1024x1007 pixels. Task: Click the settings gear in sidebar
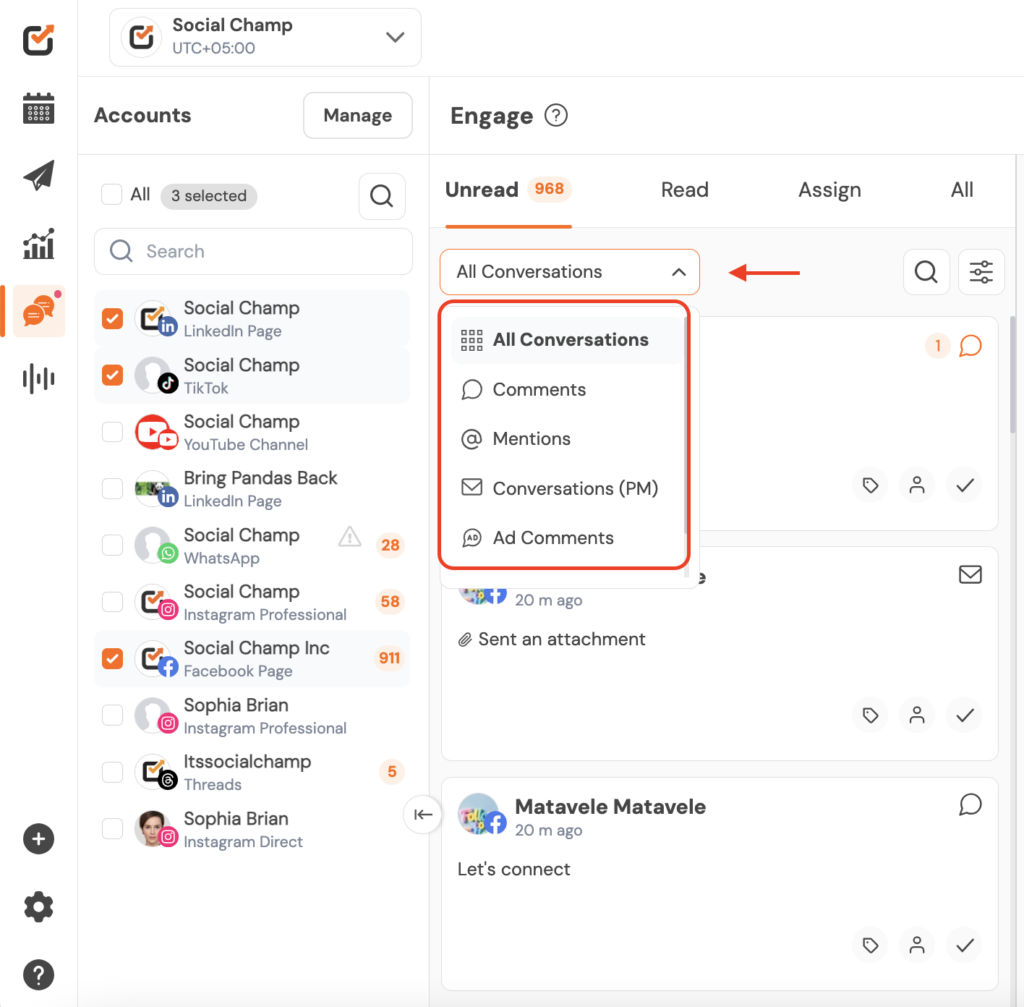38,907
